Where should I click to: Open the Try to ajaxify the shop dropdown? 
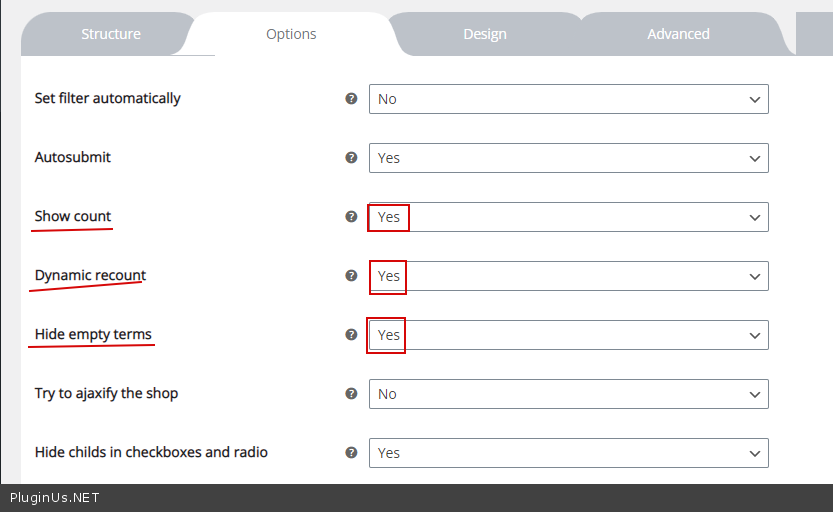point(568,394)
